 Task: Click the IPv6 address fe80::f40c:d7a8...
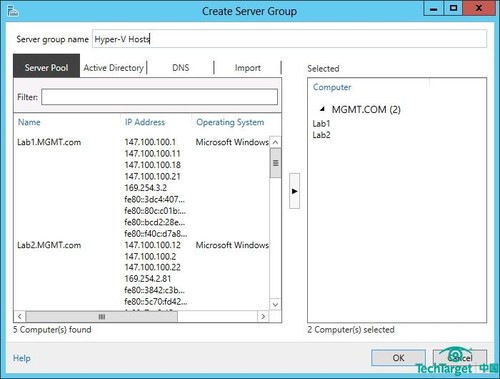156,234
